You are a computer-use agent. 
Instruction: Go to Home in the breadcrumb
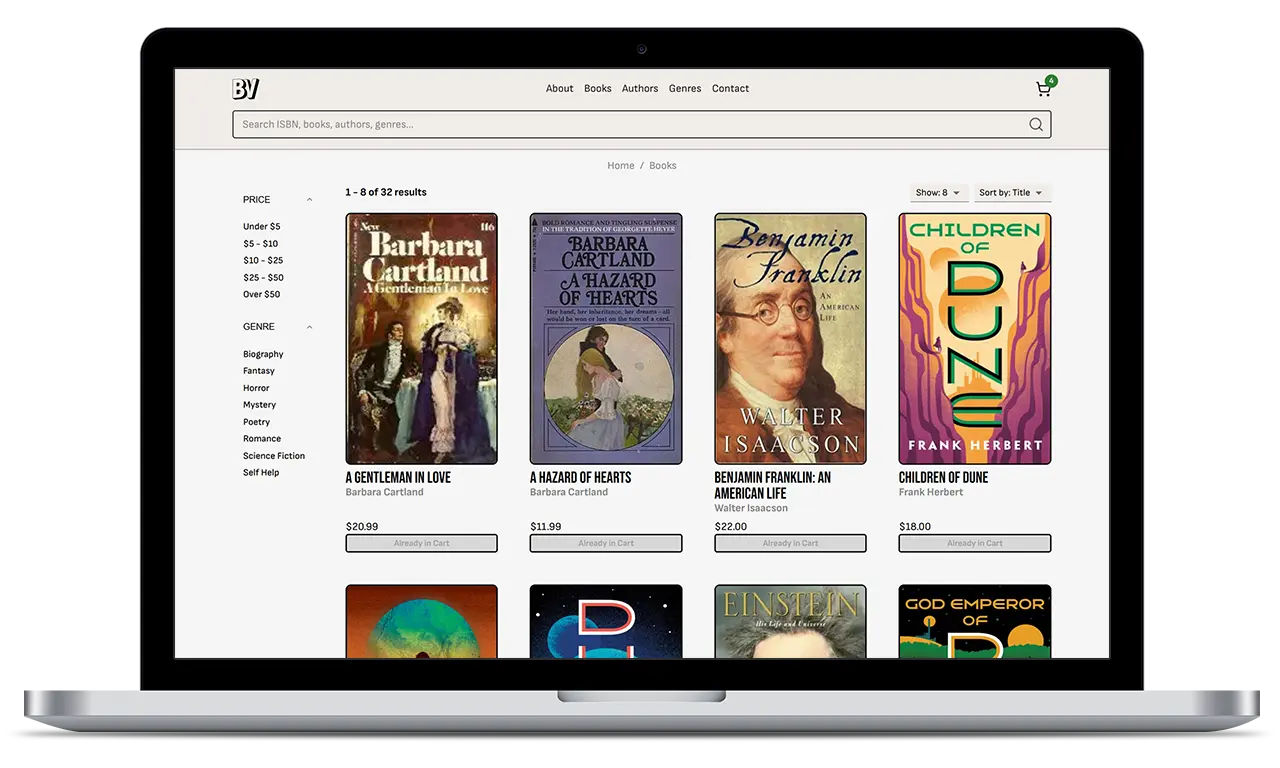tap(621, 166)
